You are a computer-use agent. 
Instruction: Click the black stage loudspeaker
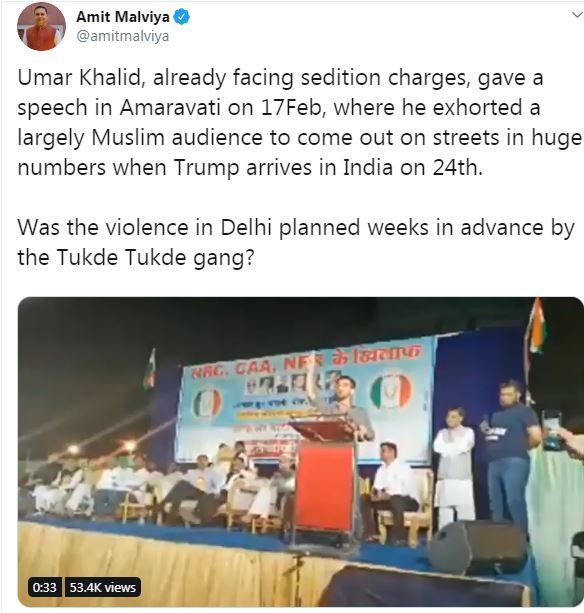tap(478, 546)
